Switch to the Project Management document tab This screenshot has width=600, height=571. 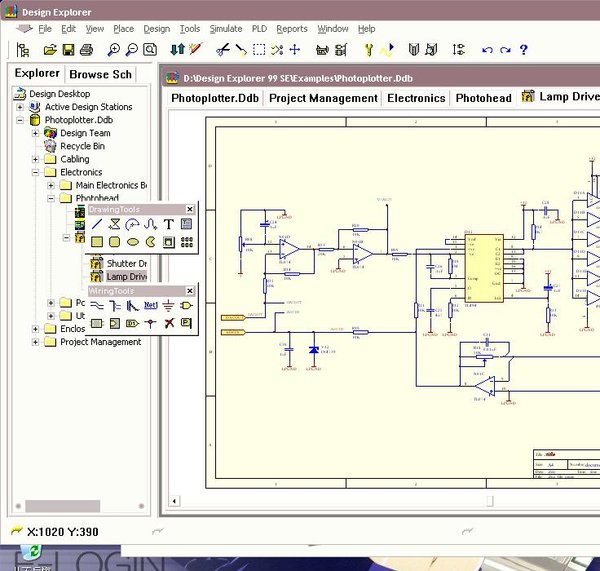coord(323,98)
